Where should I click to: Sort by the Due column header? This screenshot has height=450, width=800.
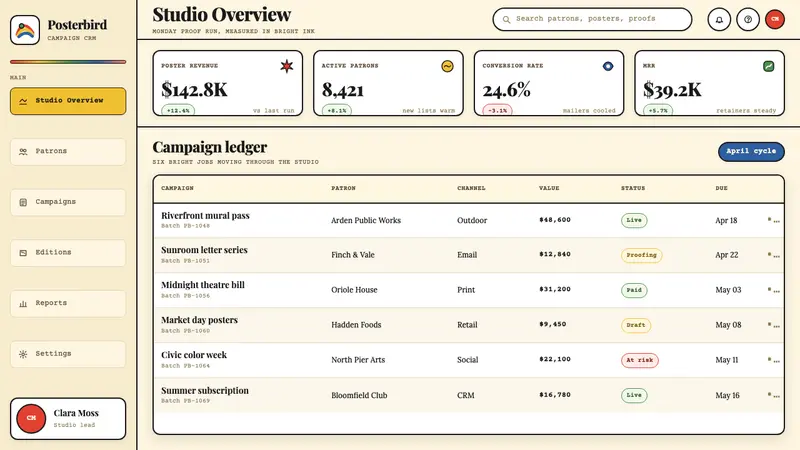pos(721,188)
